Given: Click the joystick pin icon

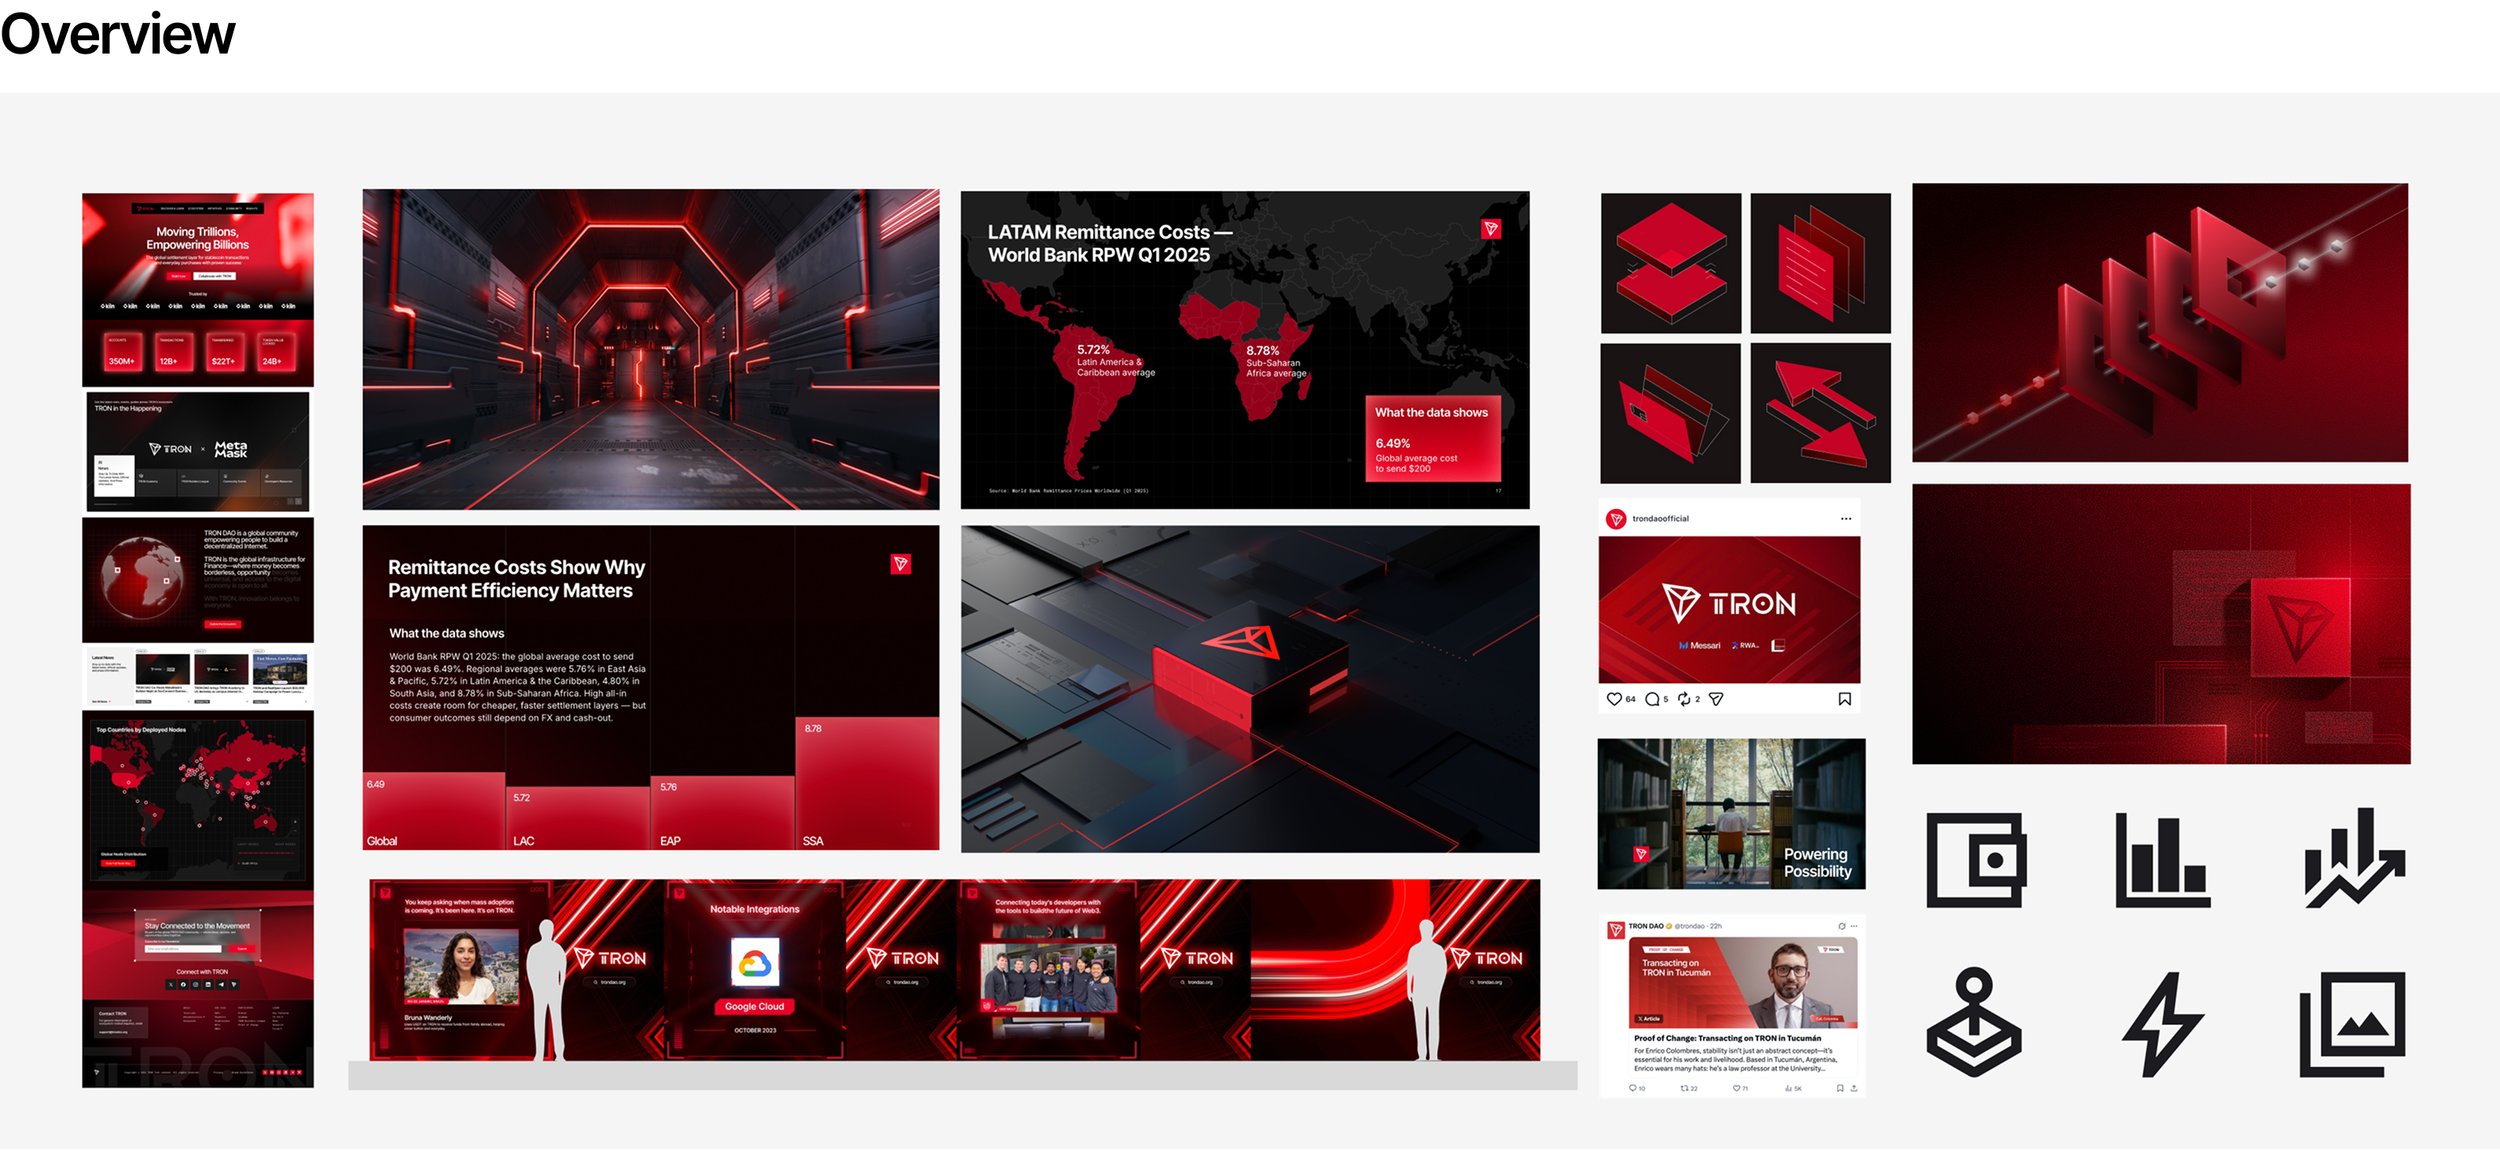Looking at the screenshot, I should tap(1974, 1022).
